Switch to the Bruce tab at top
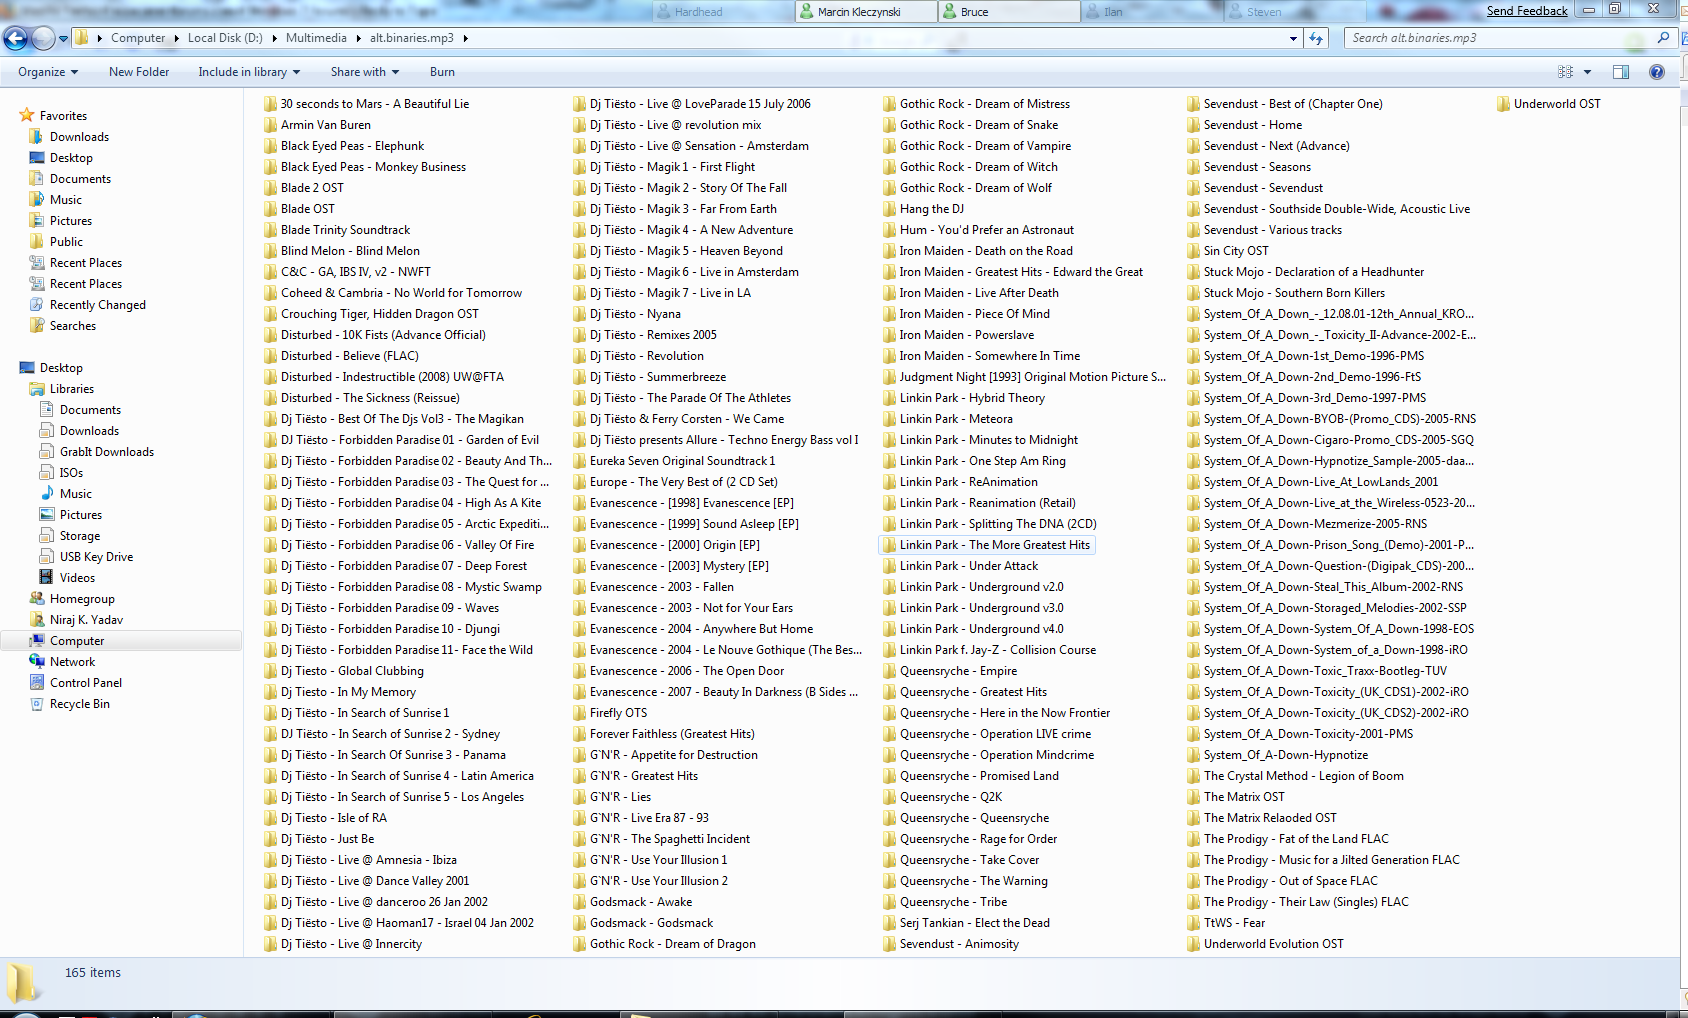This screenshot has height=1018, width=1688. click(1009, 12)
